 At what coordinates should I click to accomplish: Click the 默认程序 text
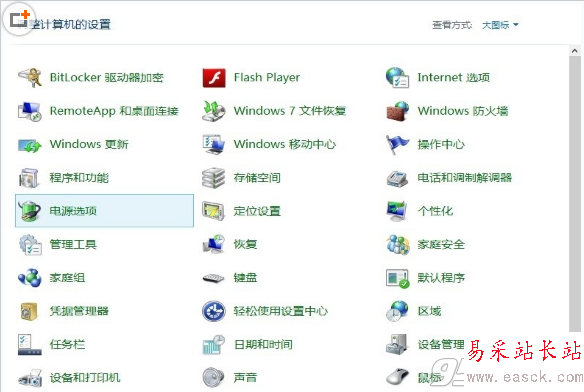441,278
